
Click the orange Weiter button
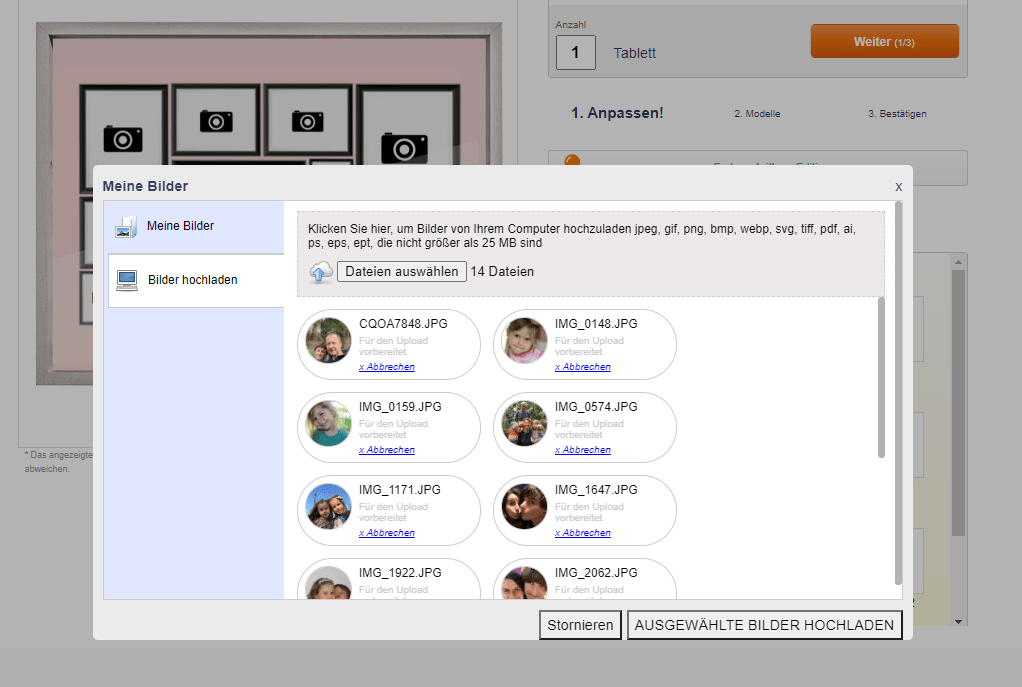884,42
